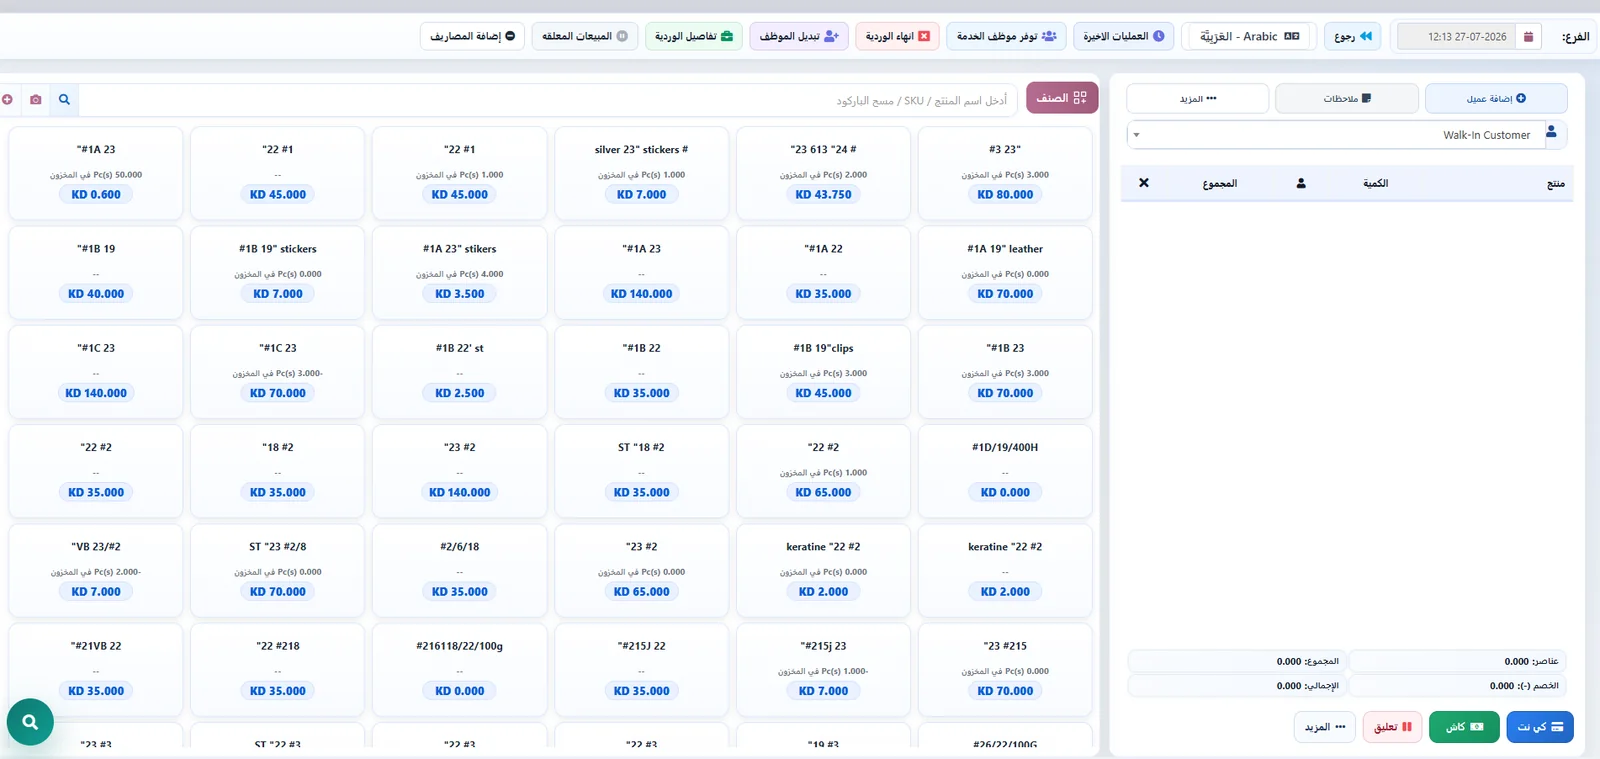This screenshot has height=759, width=1600.
Task: Expand the Walk-In Customer dropdown
Action: (x=1334, y=135)
